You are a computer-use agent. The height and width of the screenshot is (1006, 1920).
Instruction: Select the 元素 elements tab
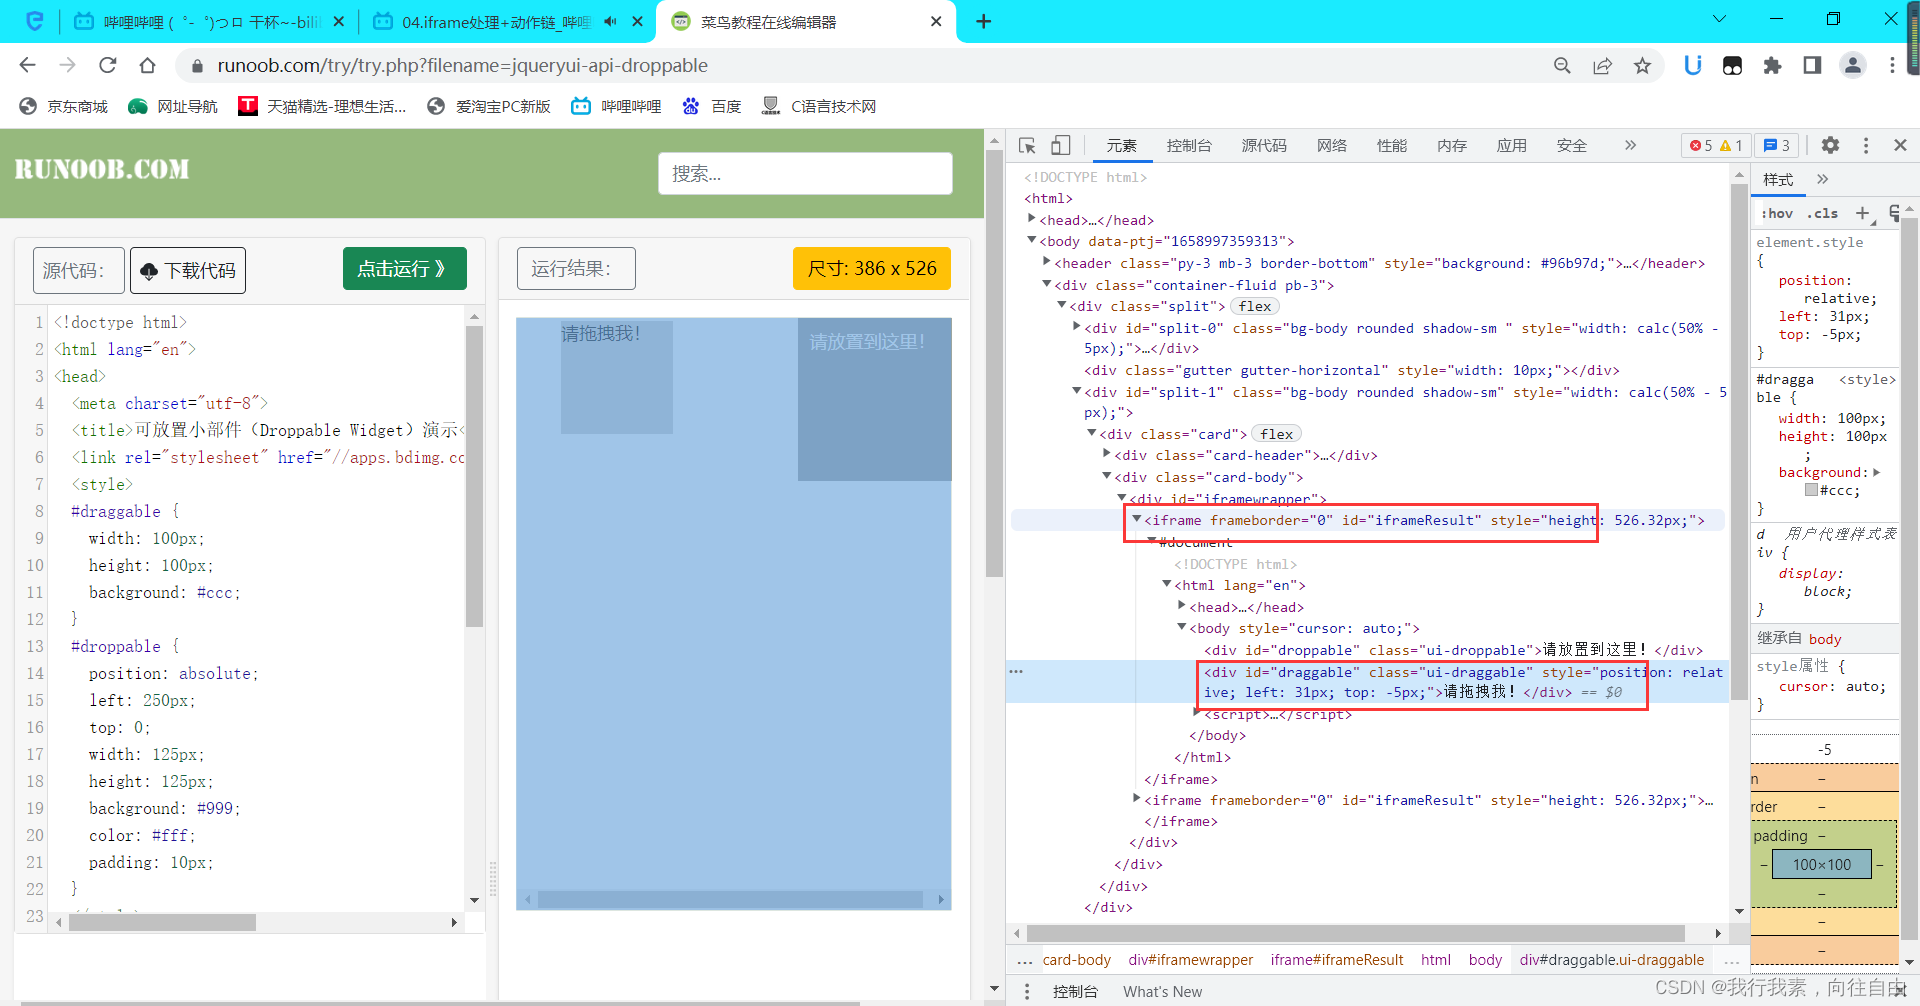[x=1122, y=145]
